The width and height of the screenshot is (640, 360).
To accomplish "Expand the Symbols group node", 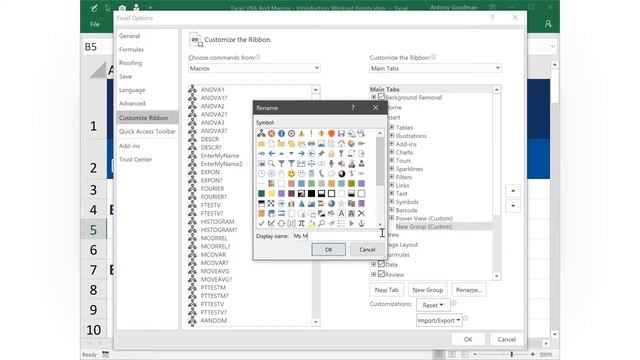I will click(391, 202).
